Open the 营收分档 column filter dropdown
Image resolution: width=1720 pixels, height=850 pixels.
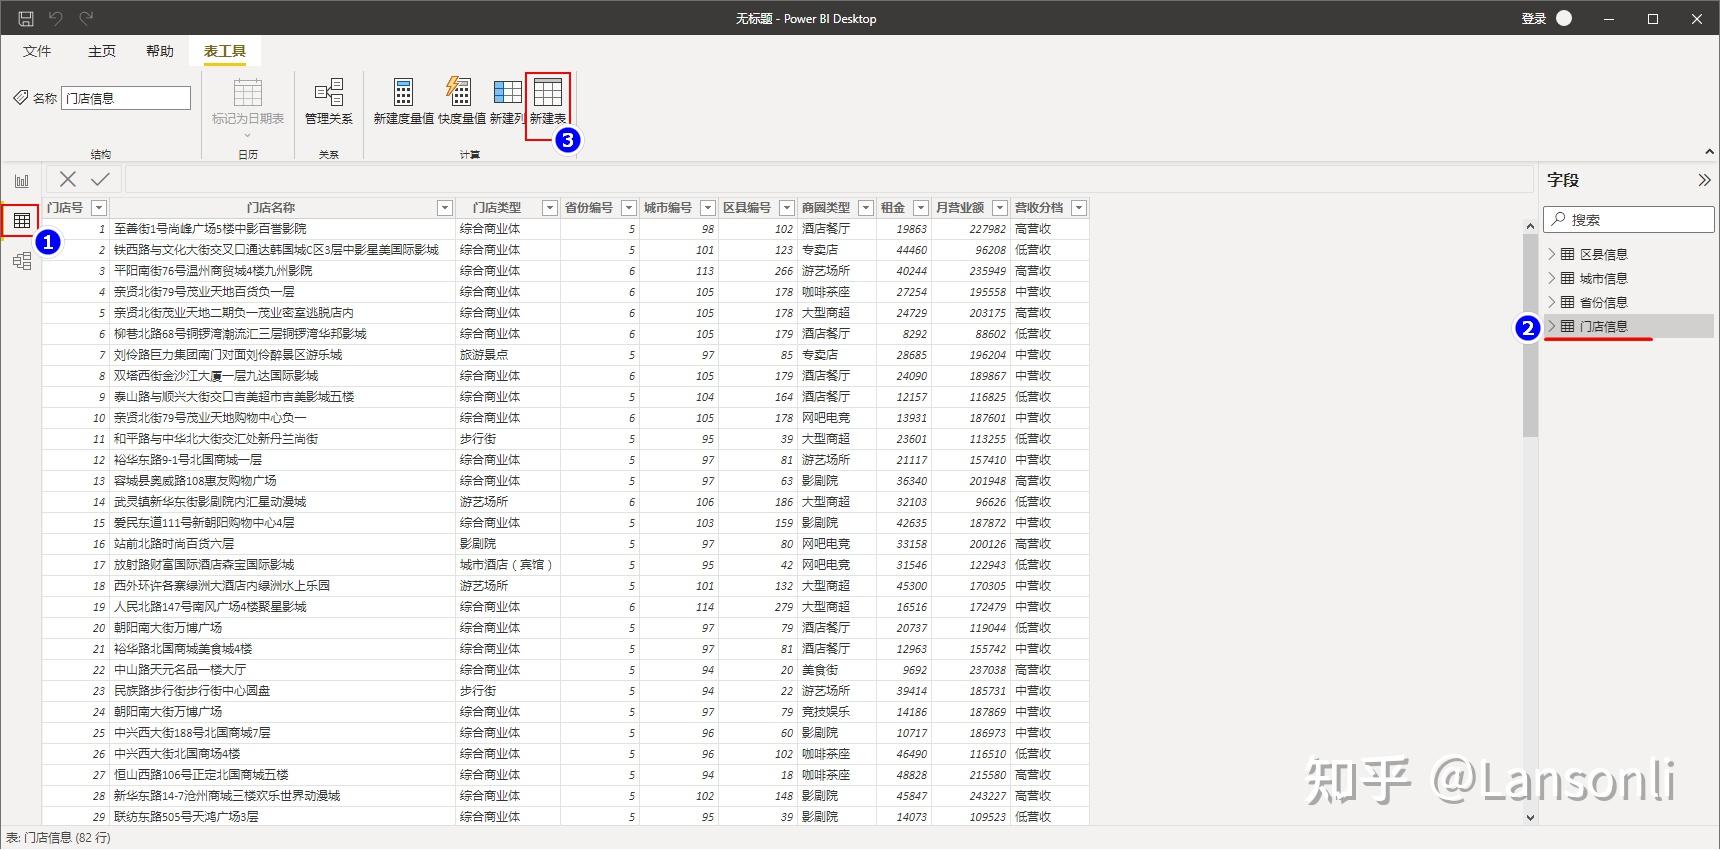[x=1078, y=208]
